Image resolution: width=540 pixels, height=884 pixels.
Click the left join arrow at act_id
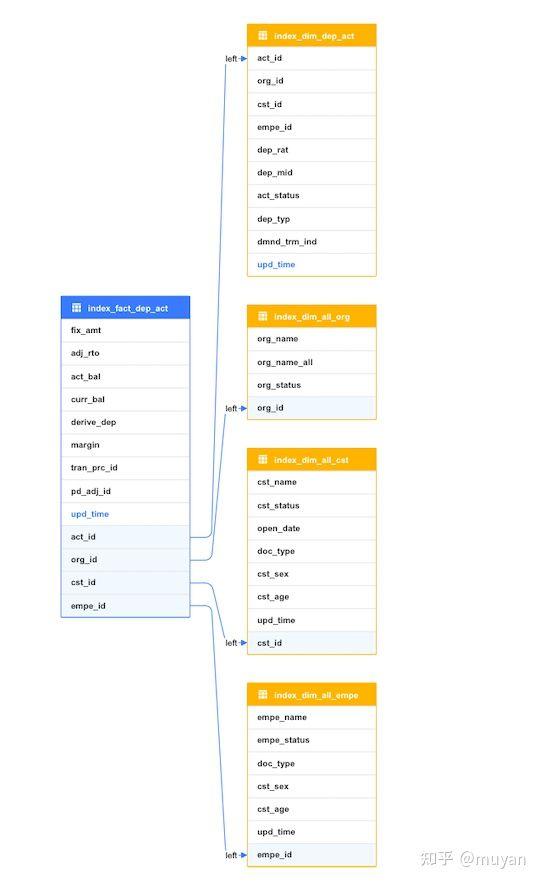tap(243, 59)
